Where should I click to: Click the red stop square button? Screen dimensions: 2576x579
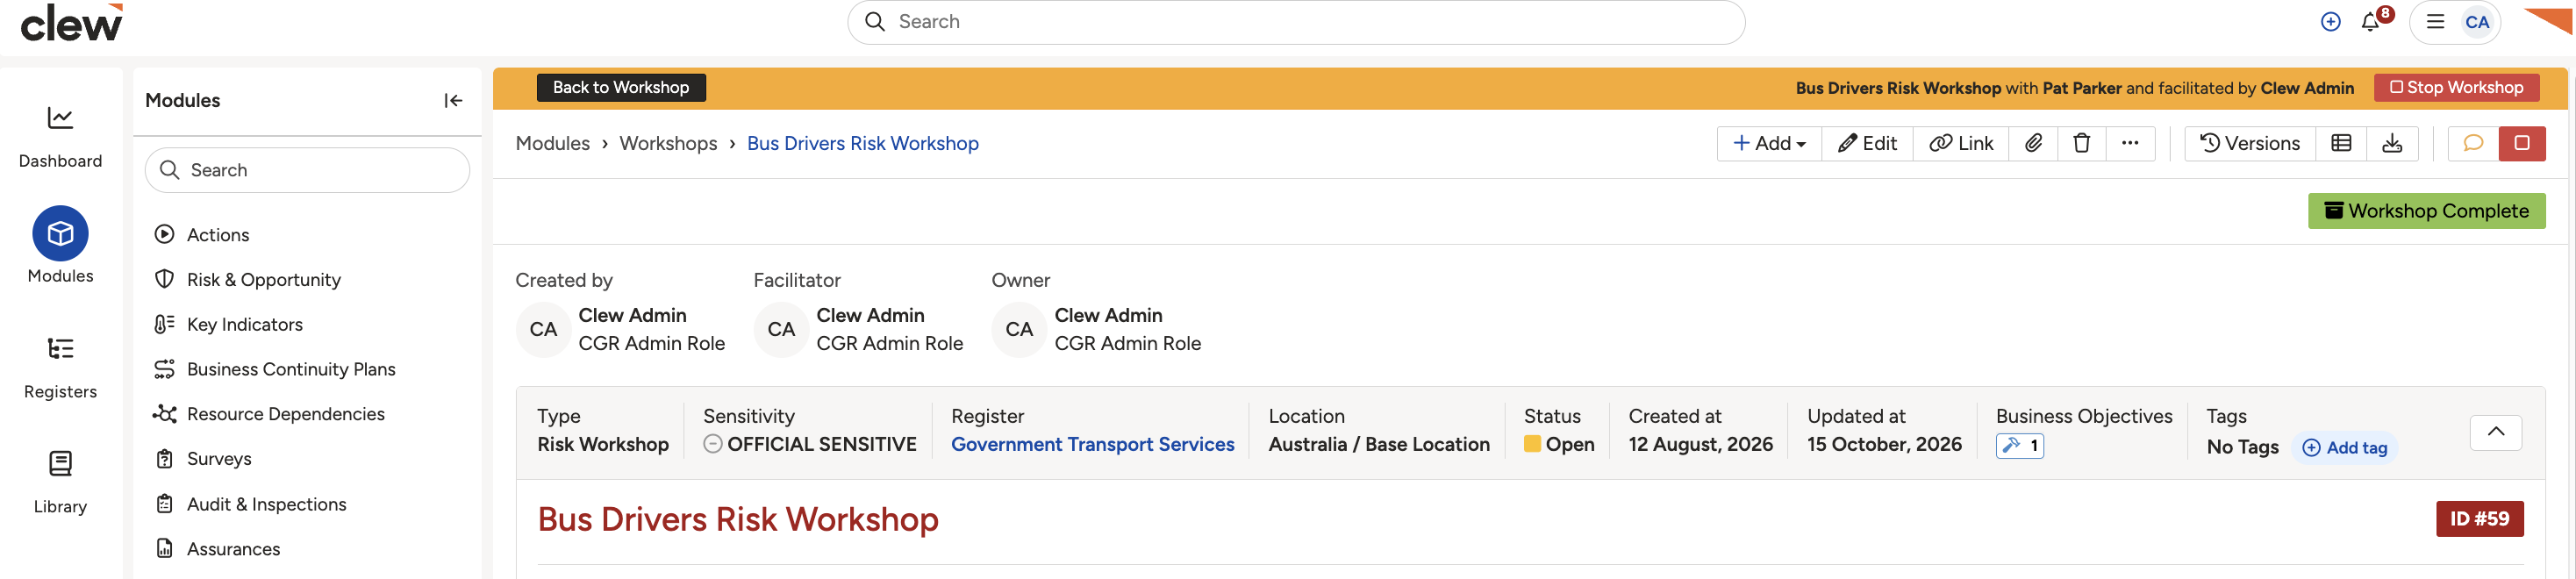click(2521, 143)
